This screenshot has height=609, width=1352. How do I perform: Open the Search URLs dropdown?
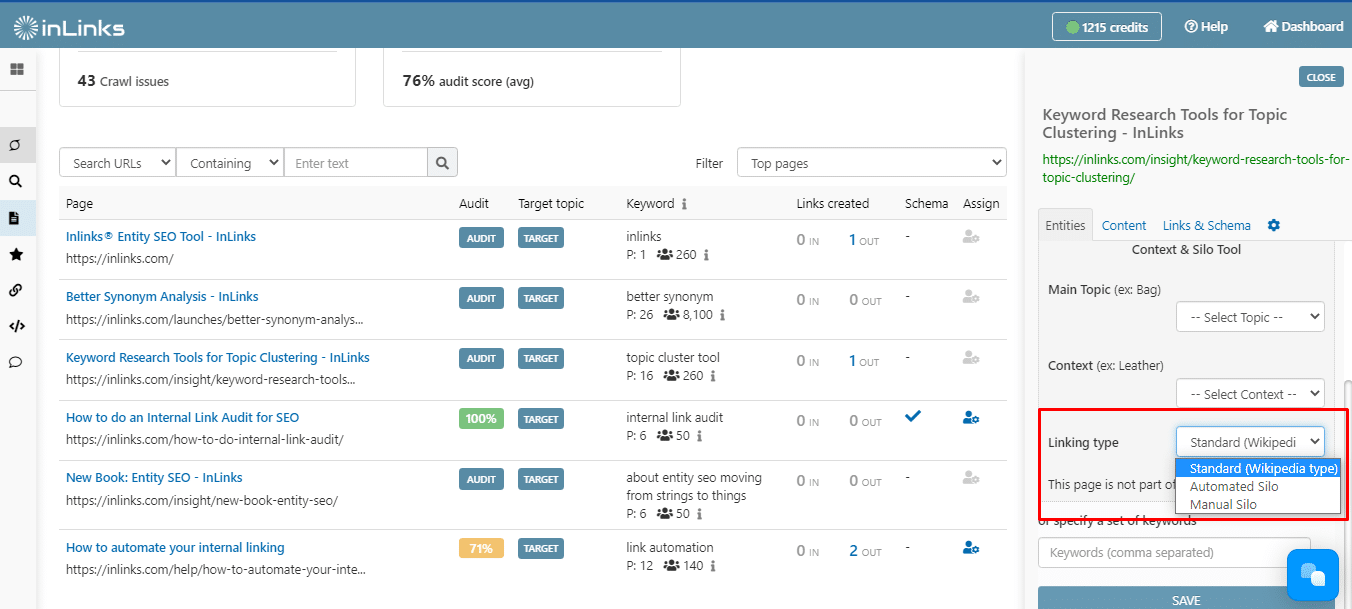tap(118, 163)
